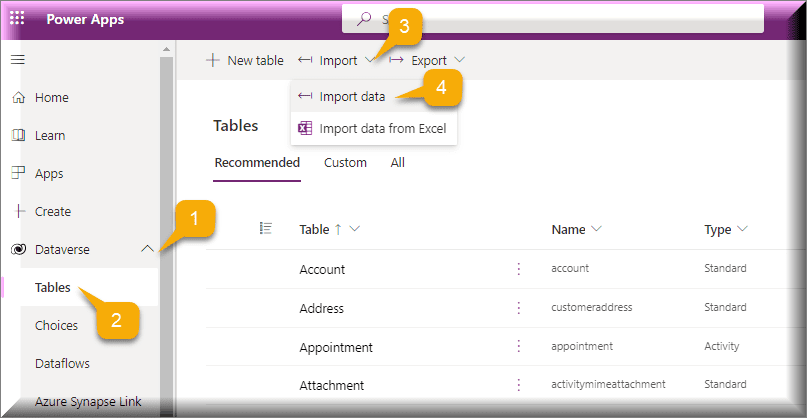Expand the Import dropdown chevron
This screenshot has height=418, width=807.
370,60
